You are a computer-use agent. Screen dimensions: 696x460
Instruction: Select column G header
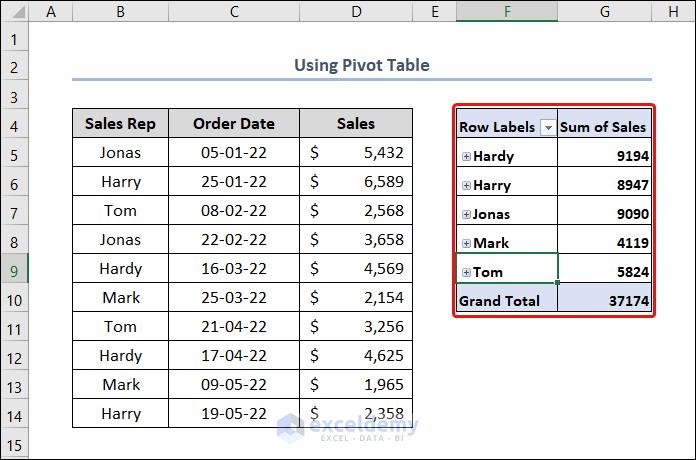click(604, 11)
